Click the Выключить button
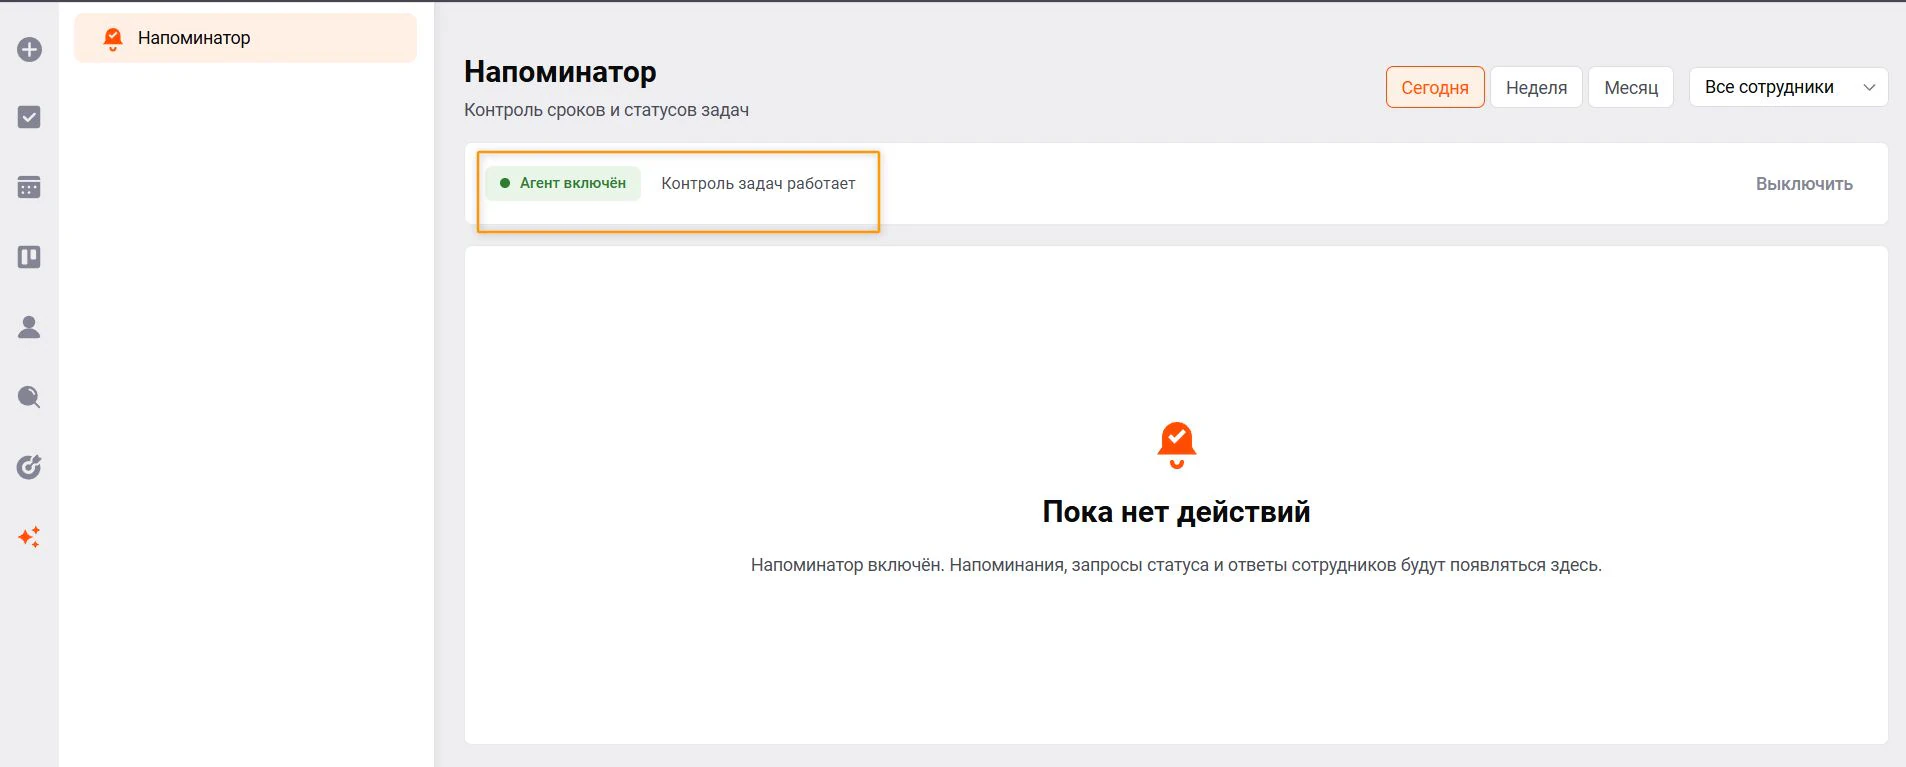Screen dimensions: 1906x767 click(x=1804, y=184)
